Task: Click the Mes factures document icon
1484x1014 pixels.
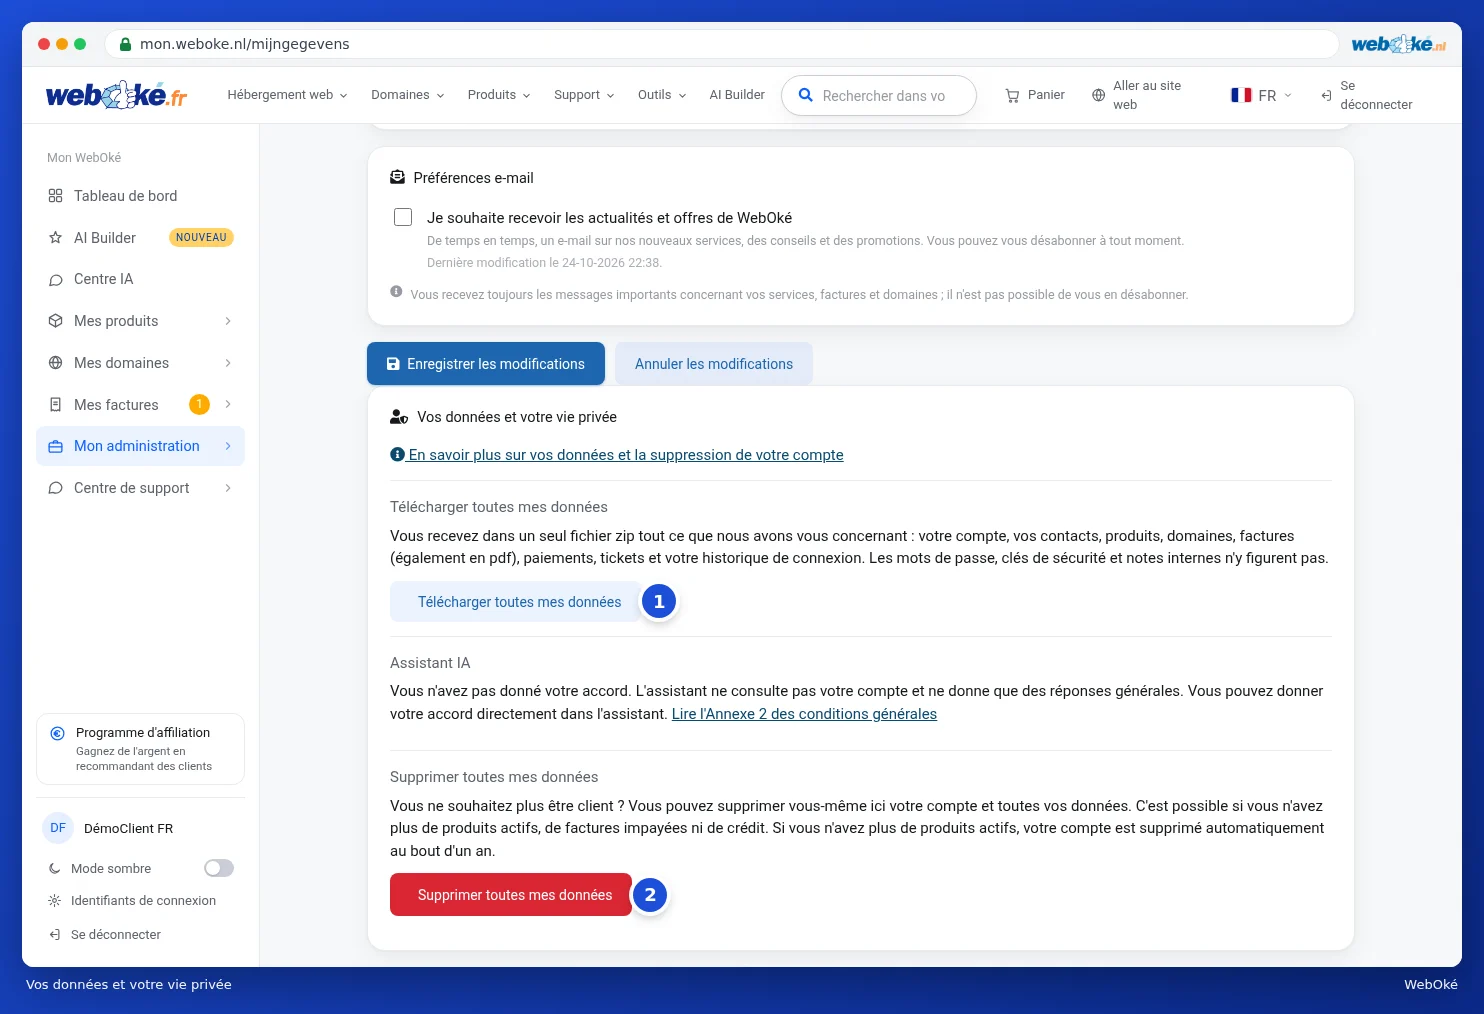Action: click(x=55, y=405)
